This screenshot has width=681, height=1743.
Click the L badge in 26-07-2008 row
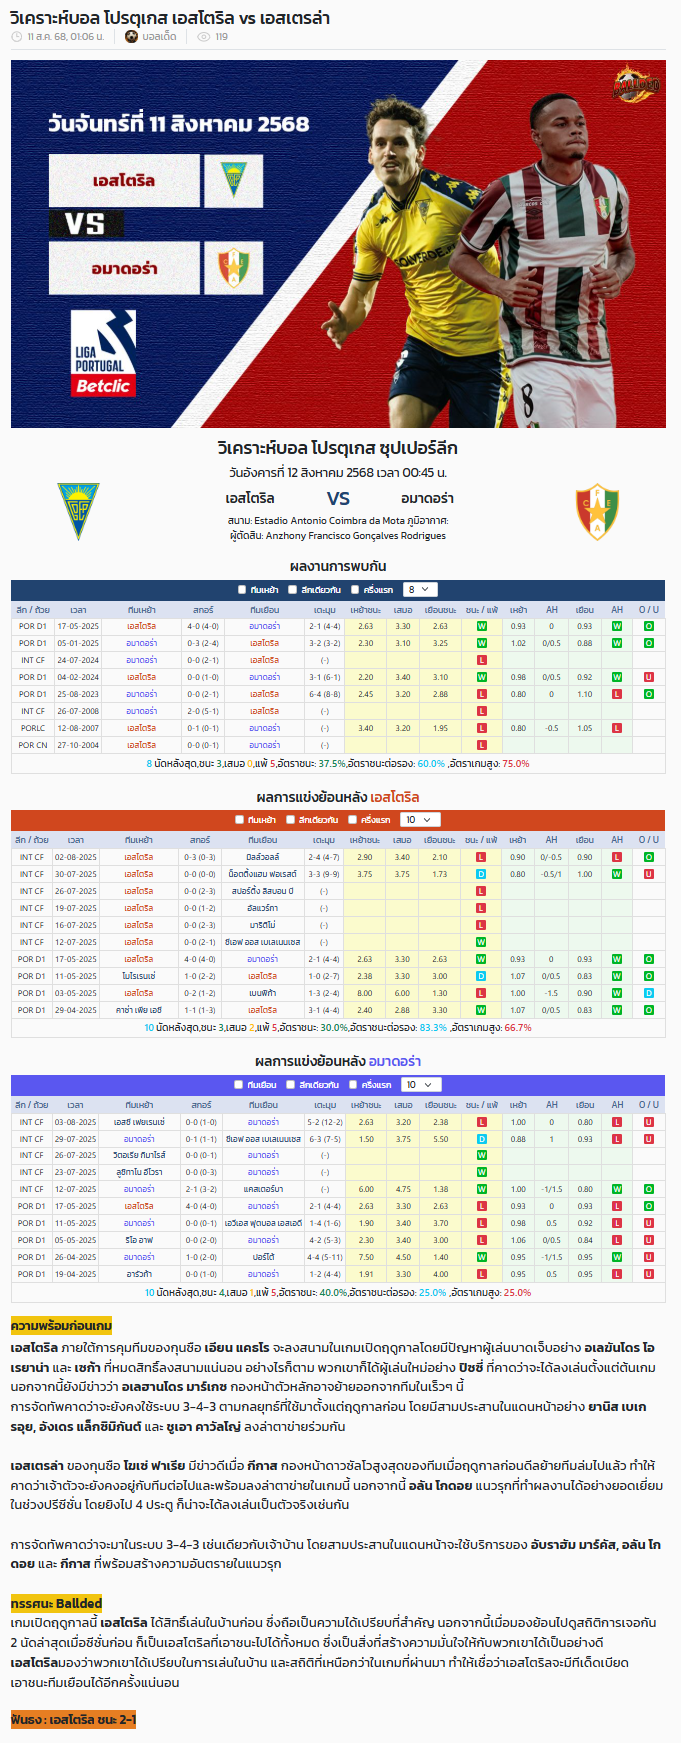coord(482,711)
